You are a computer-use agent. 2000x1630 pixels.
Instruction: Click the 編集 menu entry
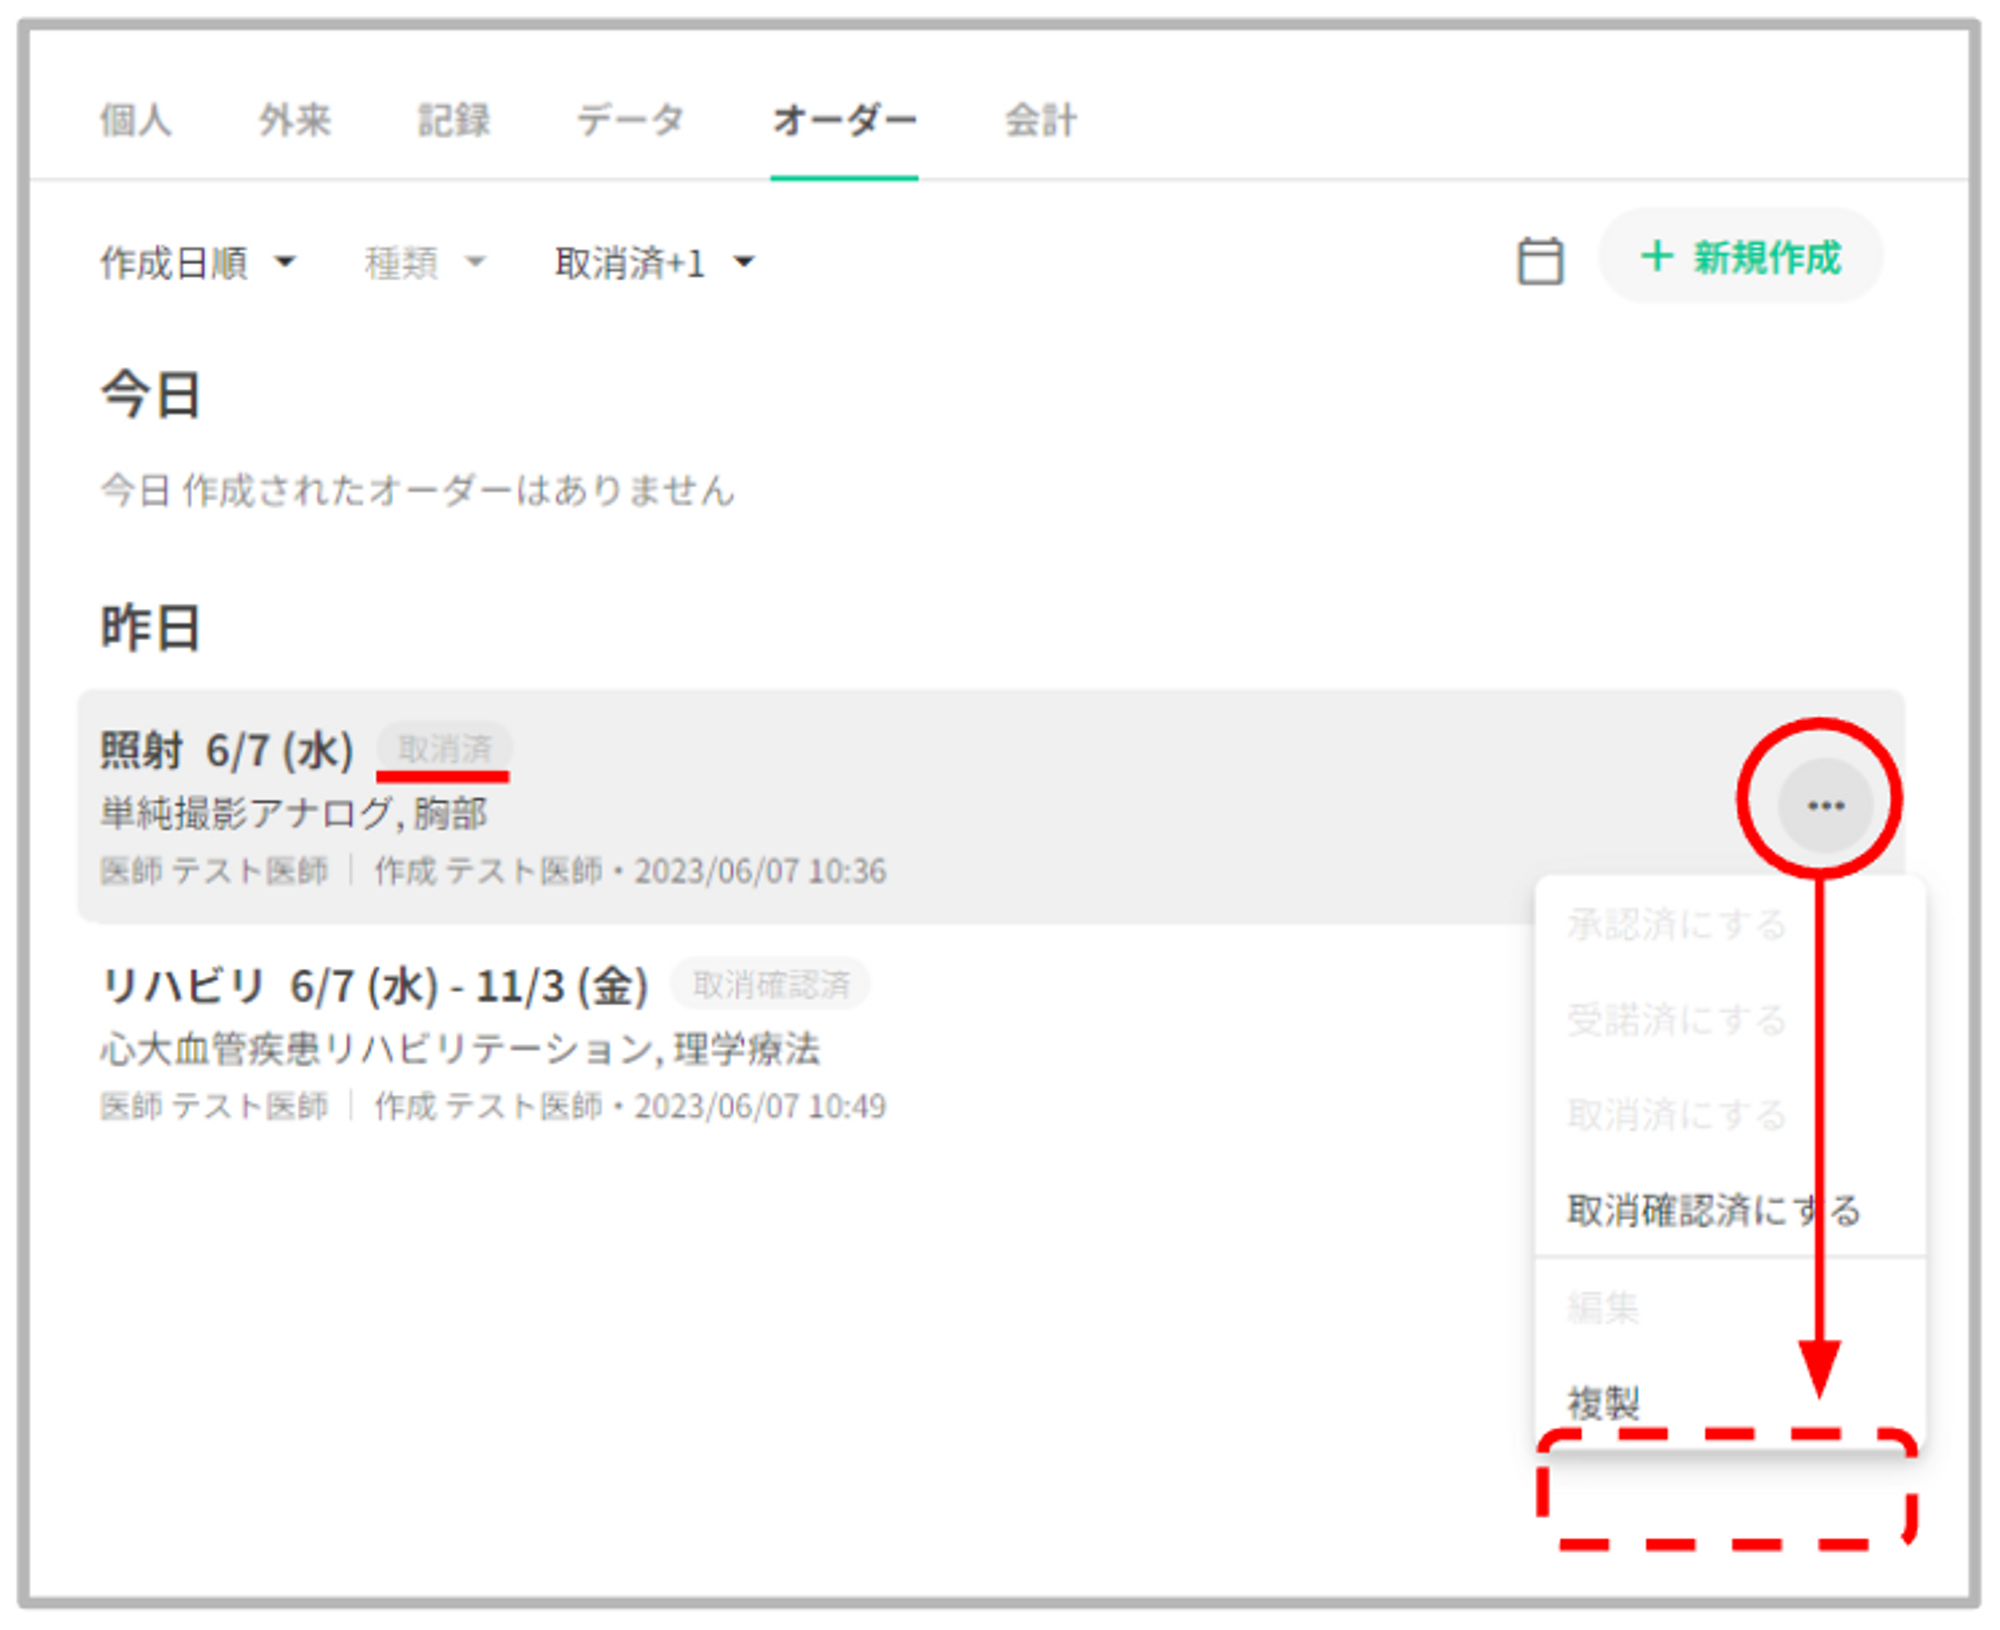[1603, 1306]
